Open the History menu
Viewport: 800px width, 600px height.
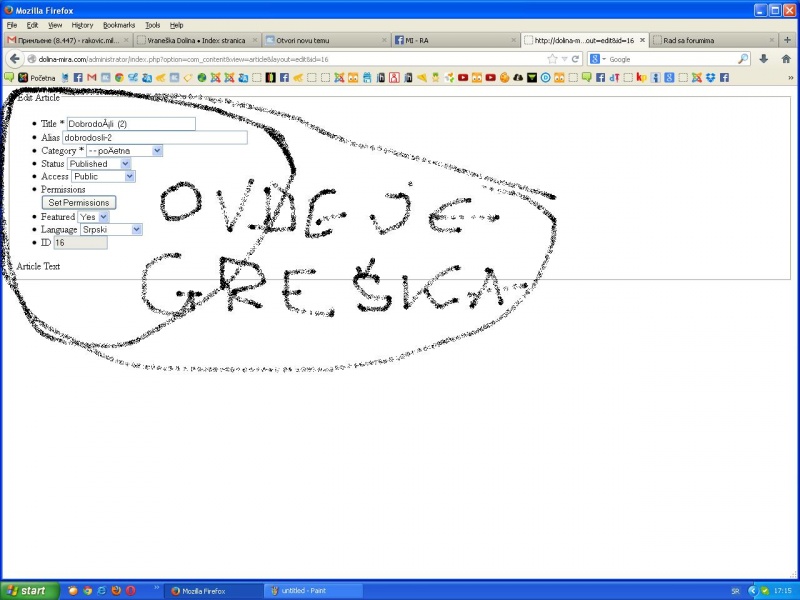pos(82,25)
